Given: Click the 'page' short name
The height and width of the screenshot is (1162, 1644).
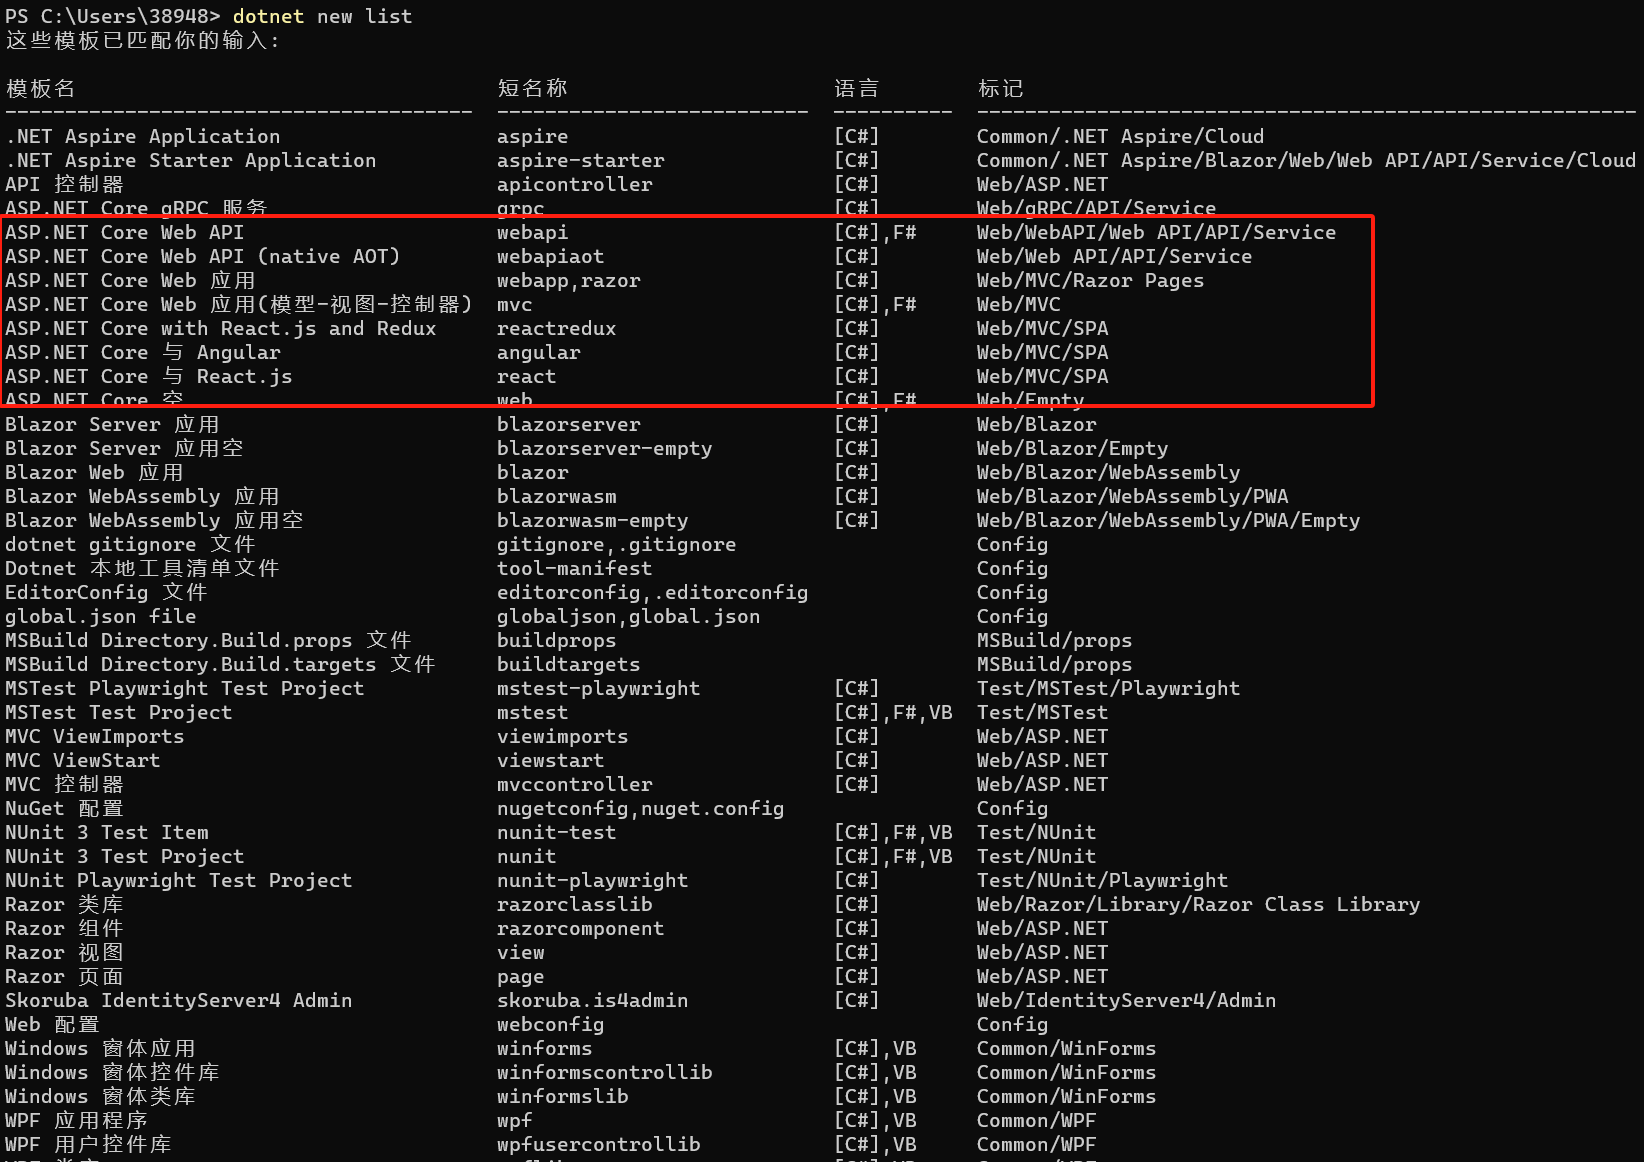Looking at the screenshot, I should 521,976.
